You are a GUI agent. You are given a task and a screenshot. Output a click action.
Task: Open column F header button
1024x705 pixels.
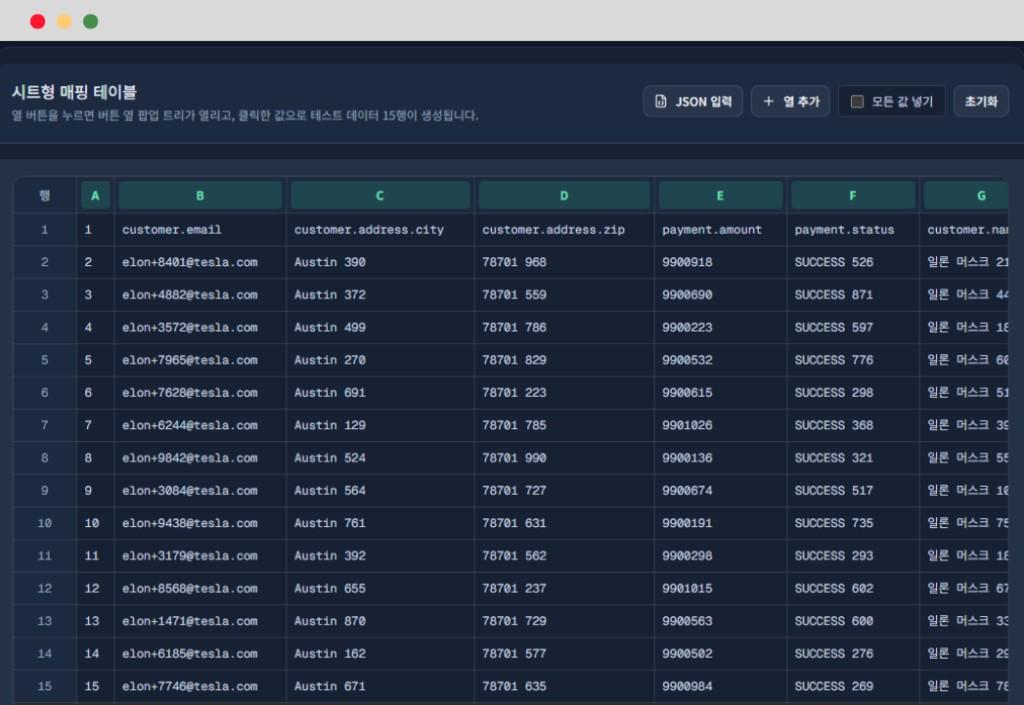(x=853, y=195)
